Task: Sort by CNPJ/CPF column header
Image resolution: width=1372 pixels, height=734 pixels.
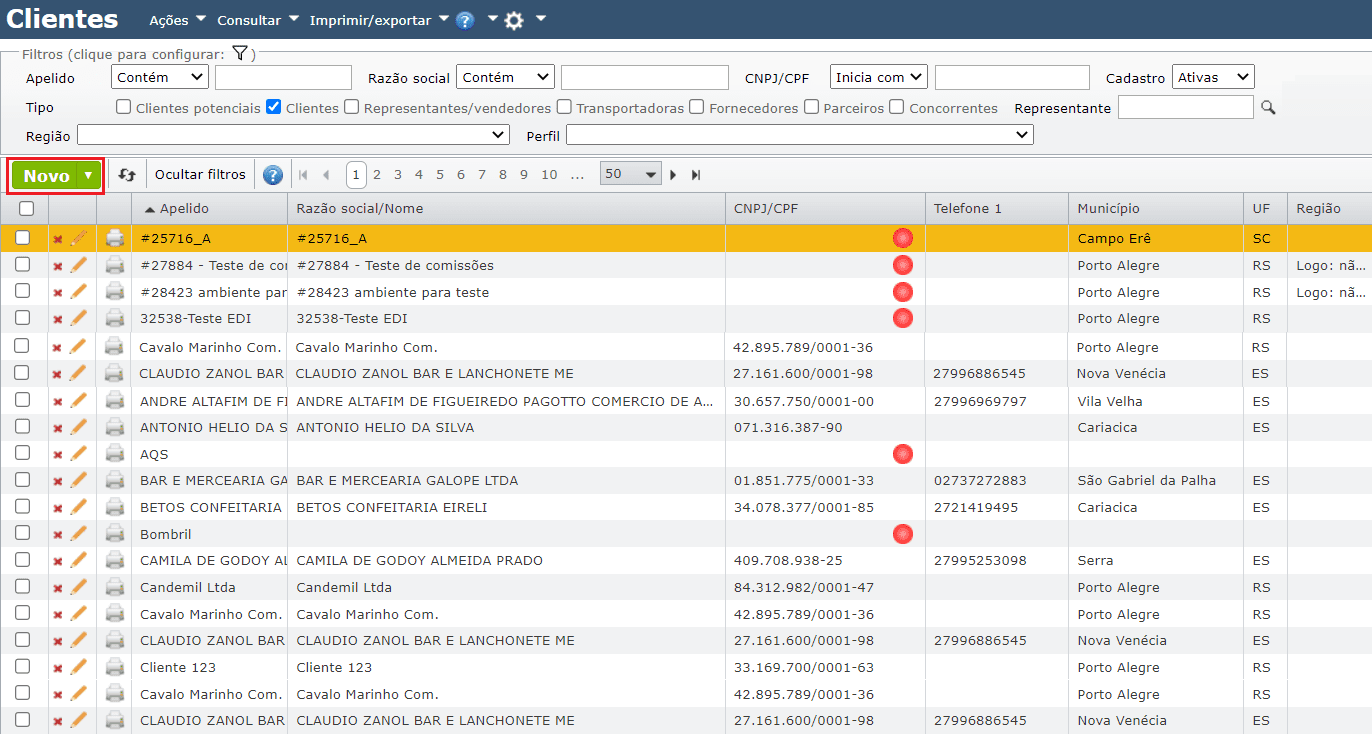Action: pos(766,208)
